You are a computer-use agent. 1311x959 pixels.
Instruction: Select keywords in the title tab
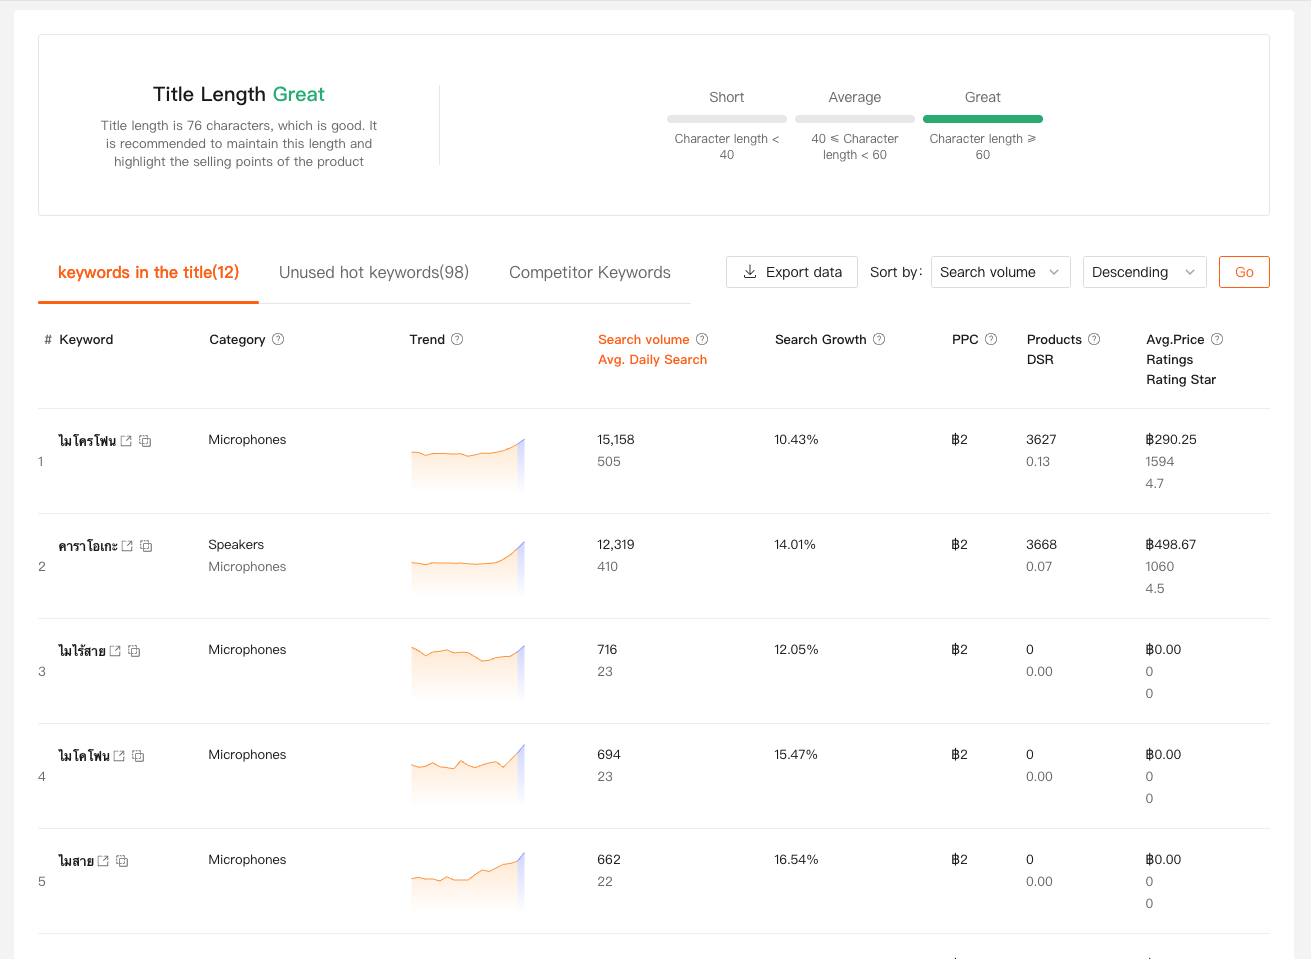tap(148, 272)
